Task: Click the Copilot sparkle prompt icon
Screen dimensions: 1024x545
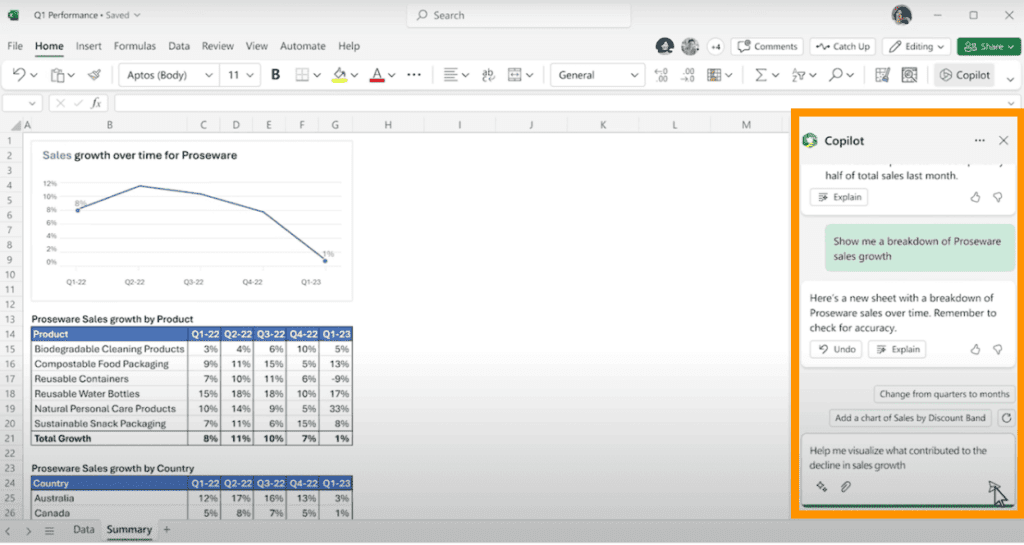Action: coord(822,486)
